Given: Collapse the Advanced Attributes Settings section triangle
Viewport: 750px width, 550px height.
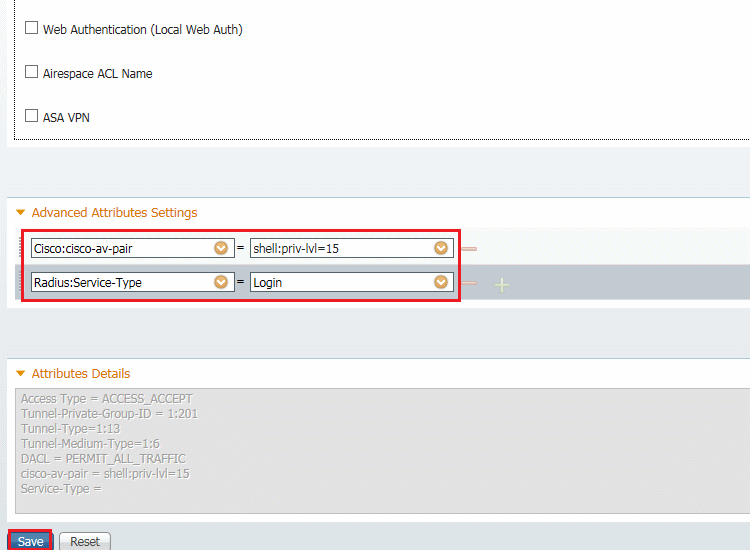Looking at the screenshot, I should 20,212.
